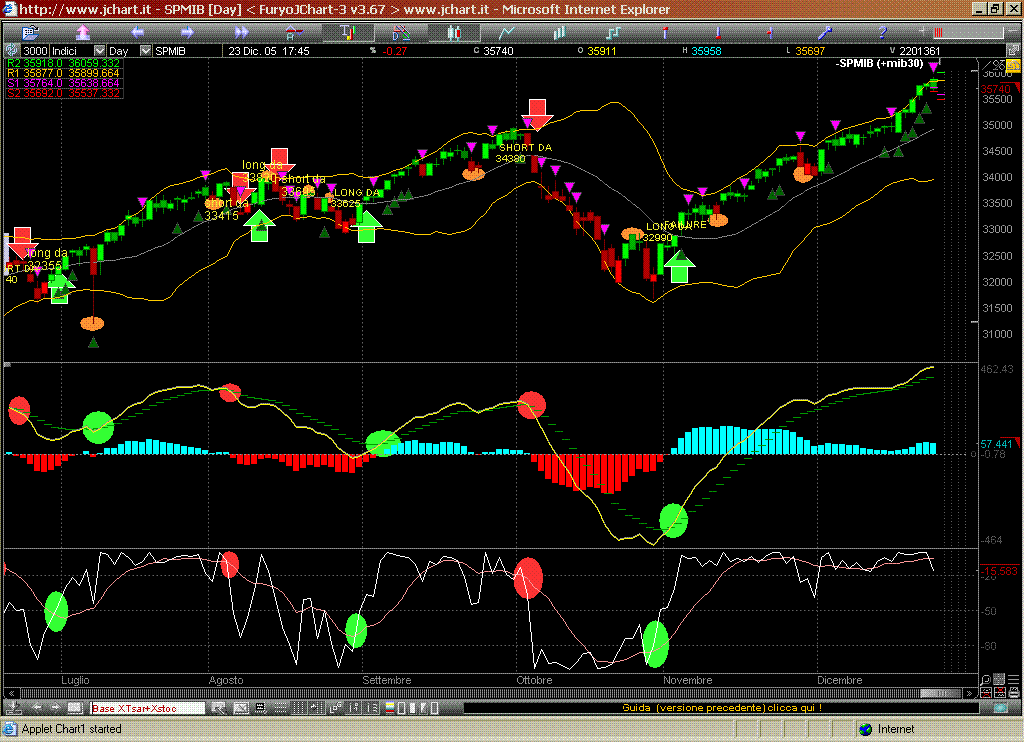Click the fast-forward double arrow icon

pos(241,33)
